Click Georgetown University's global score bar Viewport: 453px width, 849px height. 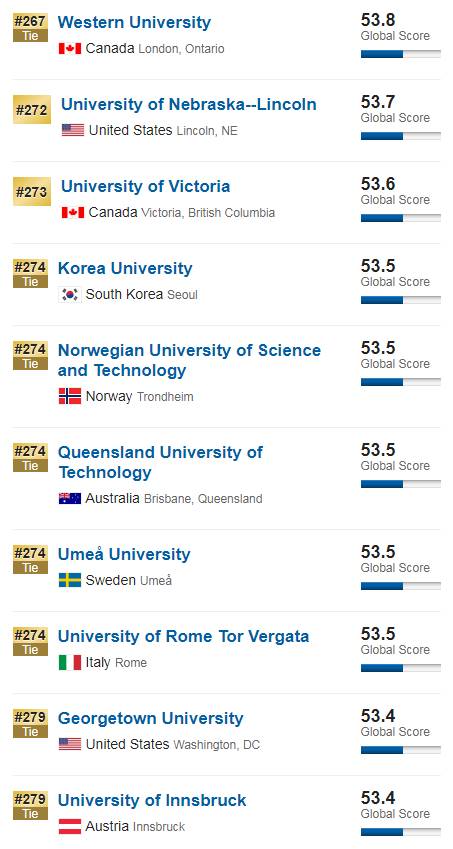[401, 750]
